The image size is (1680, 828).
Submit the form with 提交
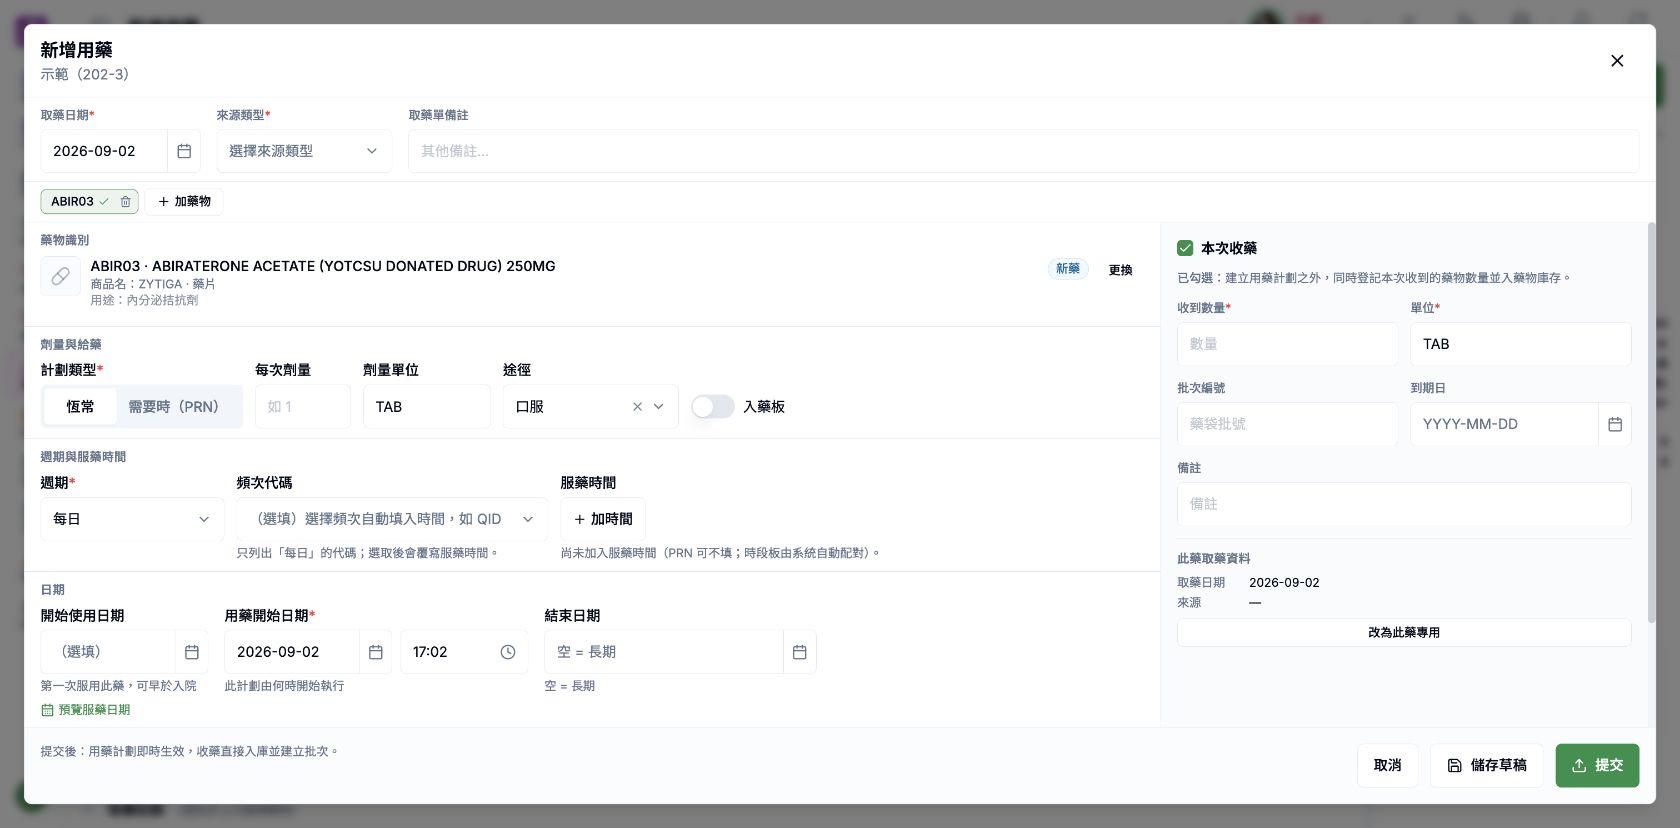(x=1597, y=766)
